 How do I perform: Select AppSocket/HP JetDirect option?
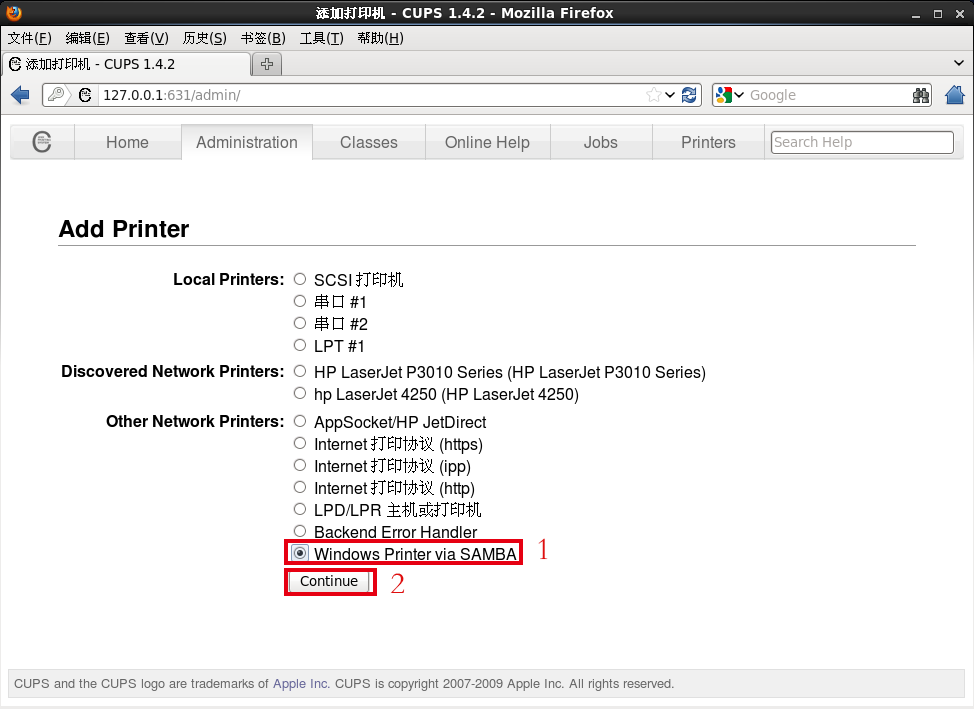click(x=300, y=421)
